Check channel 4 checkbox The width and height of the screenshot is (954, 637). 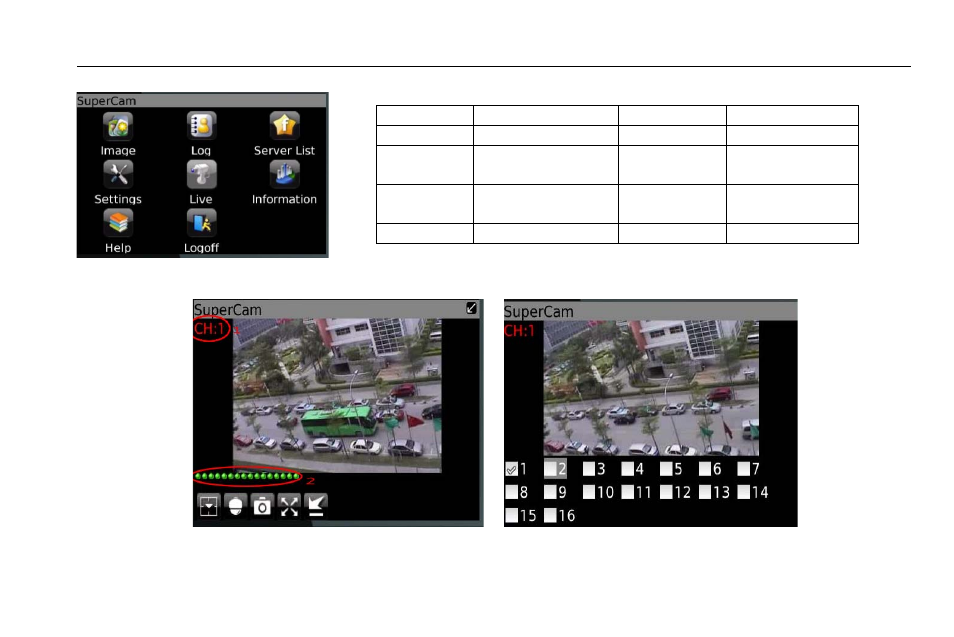point(628,468)
